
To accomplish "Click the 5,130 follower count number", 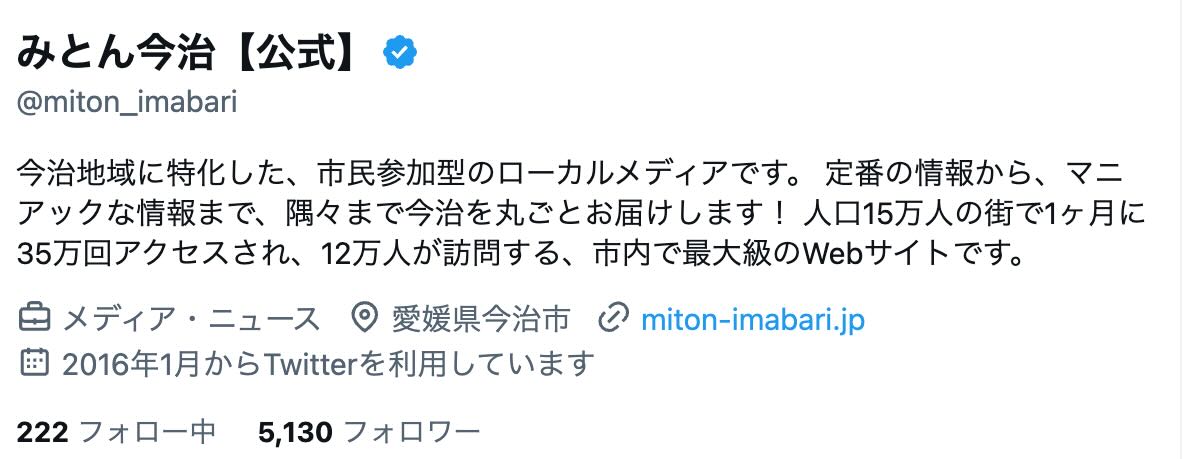I will click(296, 432).
